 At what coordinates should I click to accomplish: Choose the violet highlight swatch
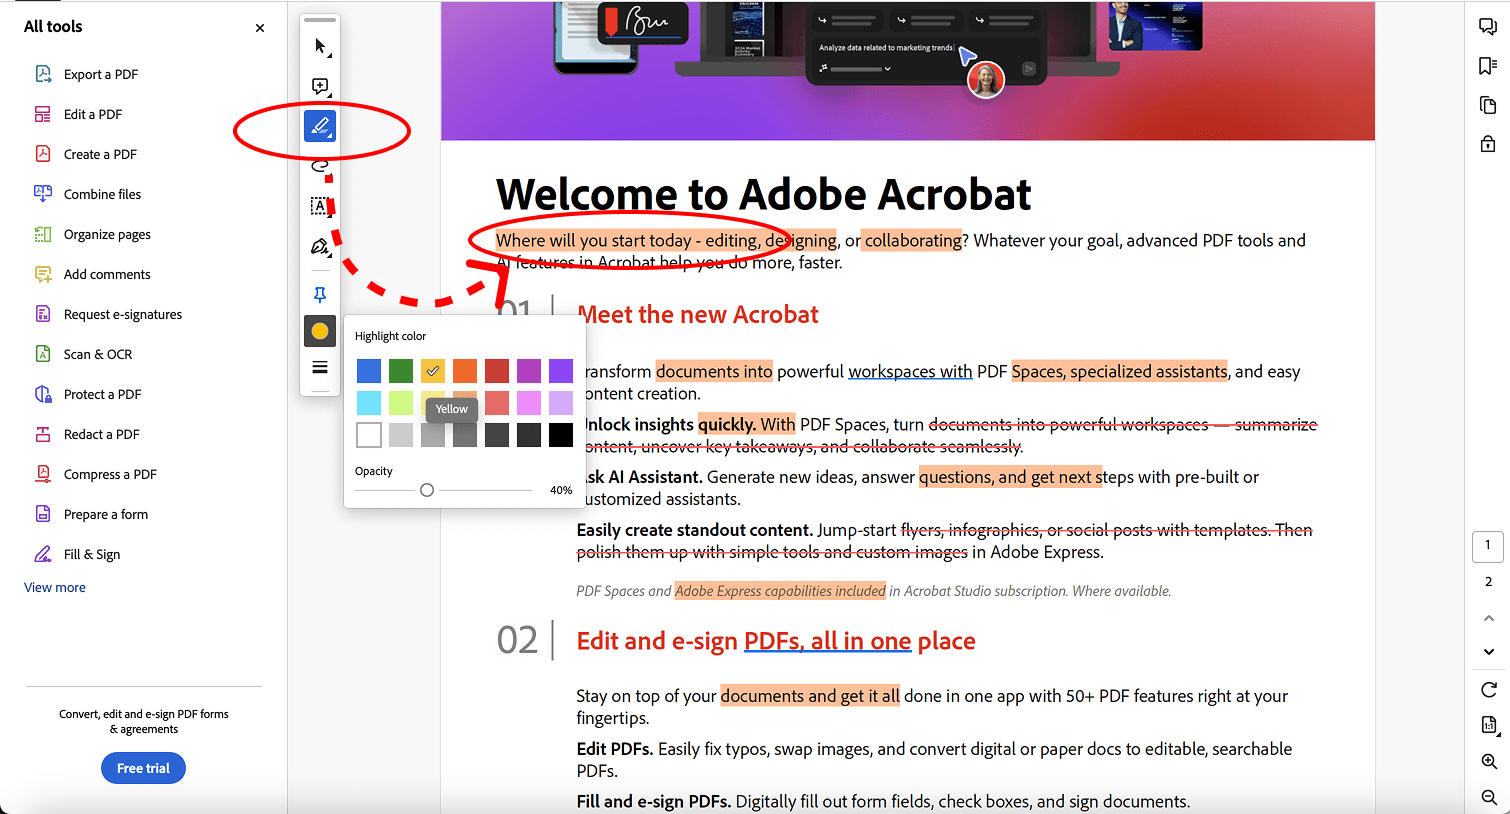pyautogui.click(x=561, y=371)
